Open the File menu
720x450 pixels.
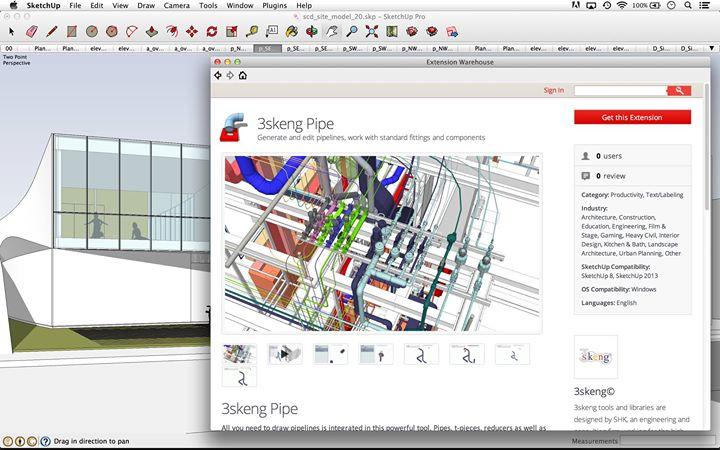tap(75, 6)
